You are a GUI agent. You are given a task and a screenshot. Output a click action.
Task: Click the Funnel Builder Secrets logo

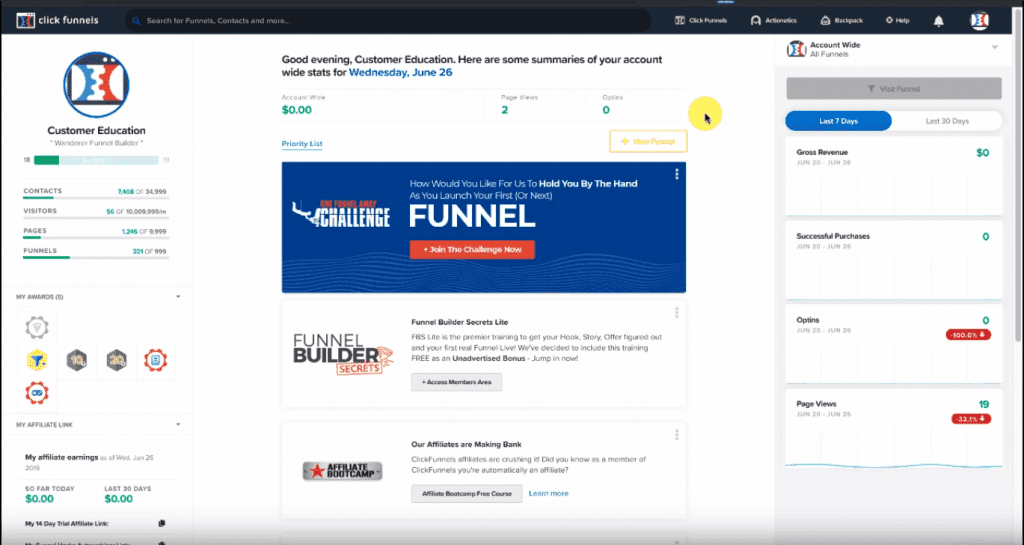click(343, 354)
